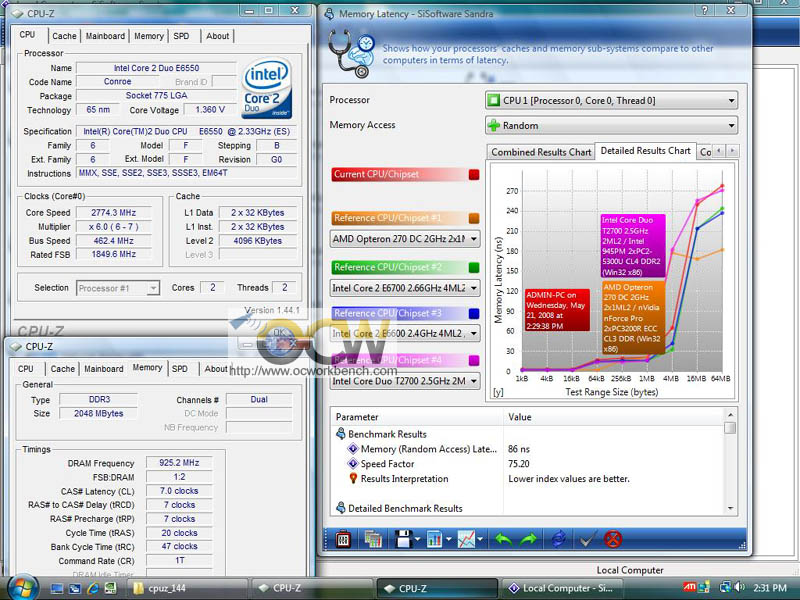Screen dimensions: 800x600
Task: Cancel with the red X icon
Action: pyautogui.click(x=613, y=539)
